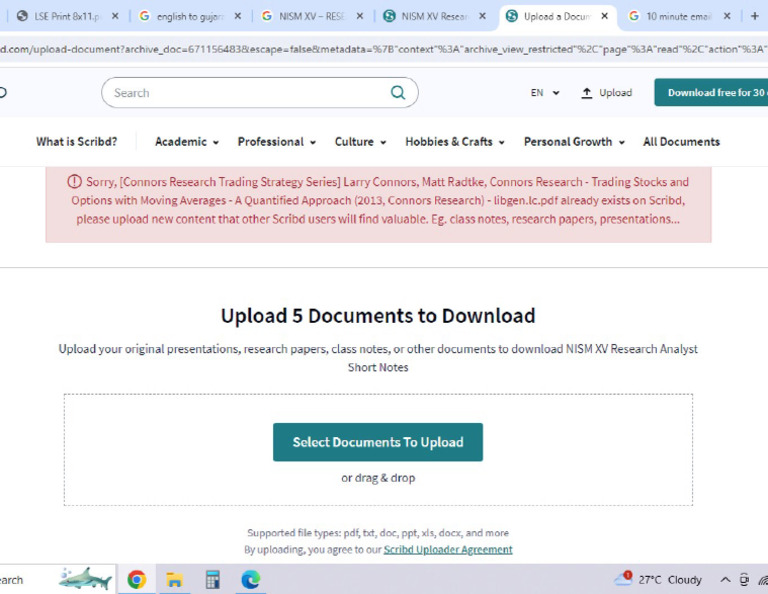The image size is (768, 594).
Task: Expand the Personal Growth menu
Action: click(574, 142)
